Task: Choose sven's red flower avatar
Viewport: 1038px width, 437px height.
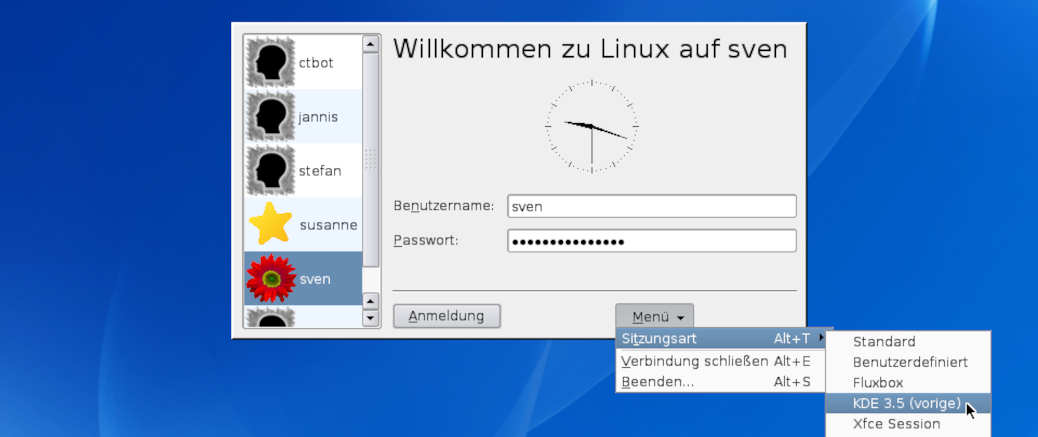Action: [x=270, y=279]
